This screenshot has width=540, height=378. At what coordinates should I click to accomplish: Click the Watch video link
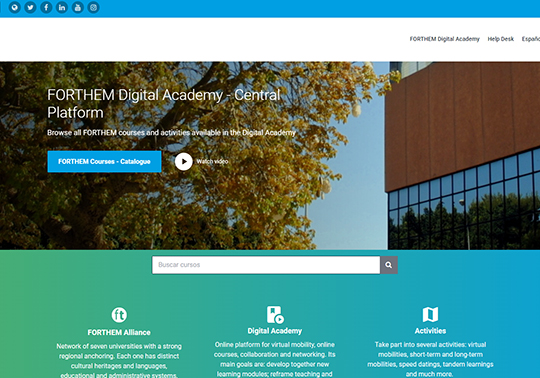[x=212, y=161]
